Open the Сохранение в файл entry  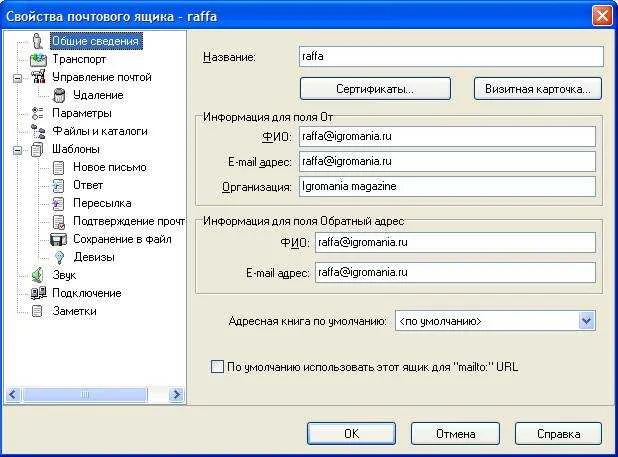[x=122, y=239]
